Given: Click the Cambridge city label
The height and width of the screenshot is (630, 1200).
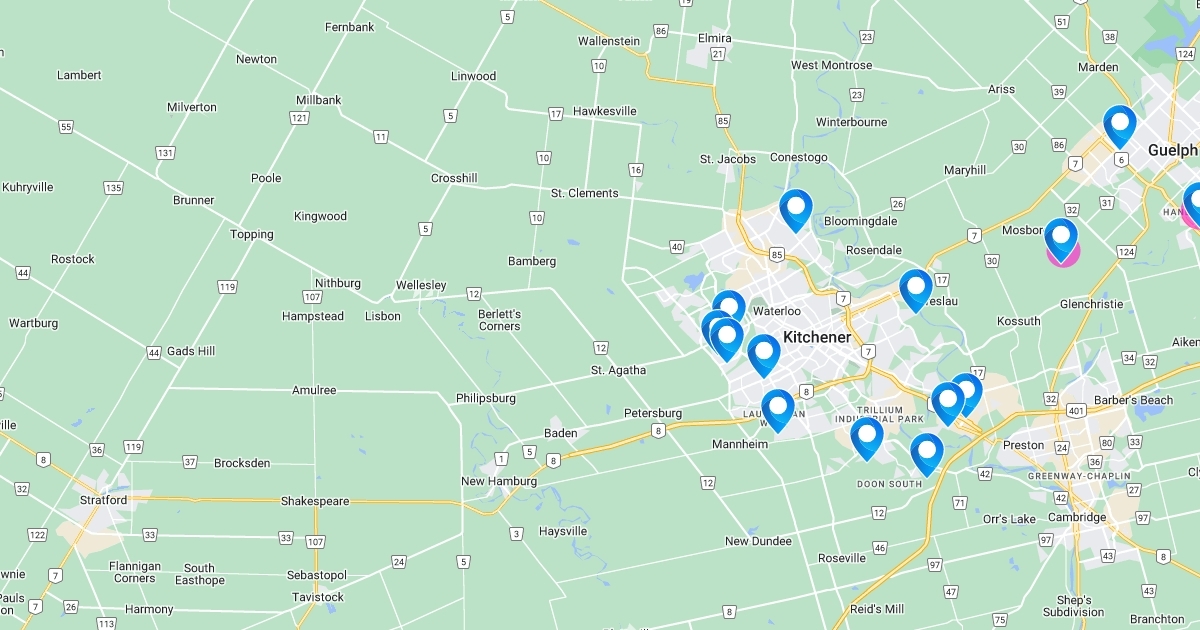Looking at the screenshot, I should point(1077,517).
